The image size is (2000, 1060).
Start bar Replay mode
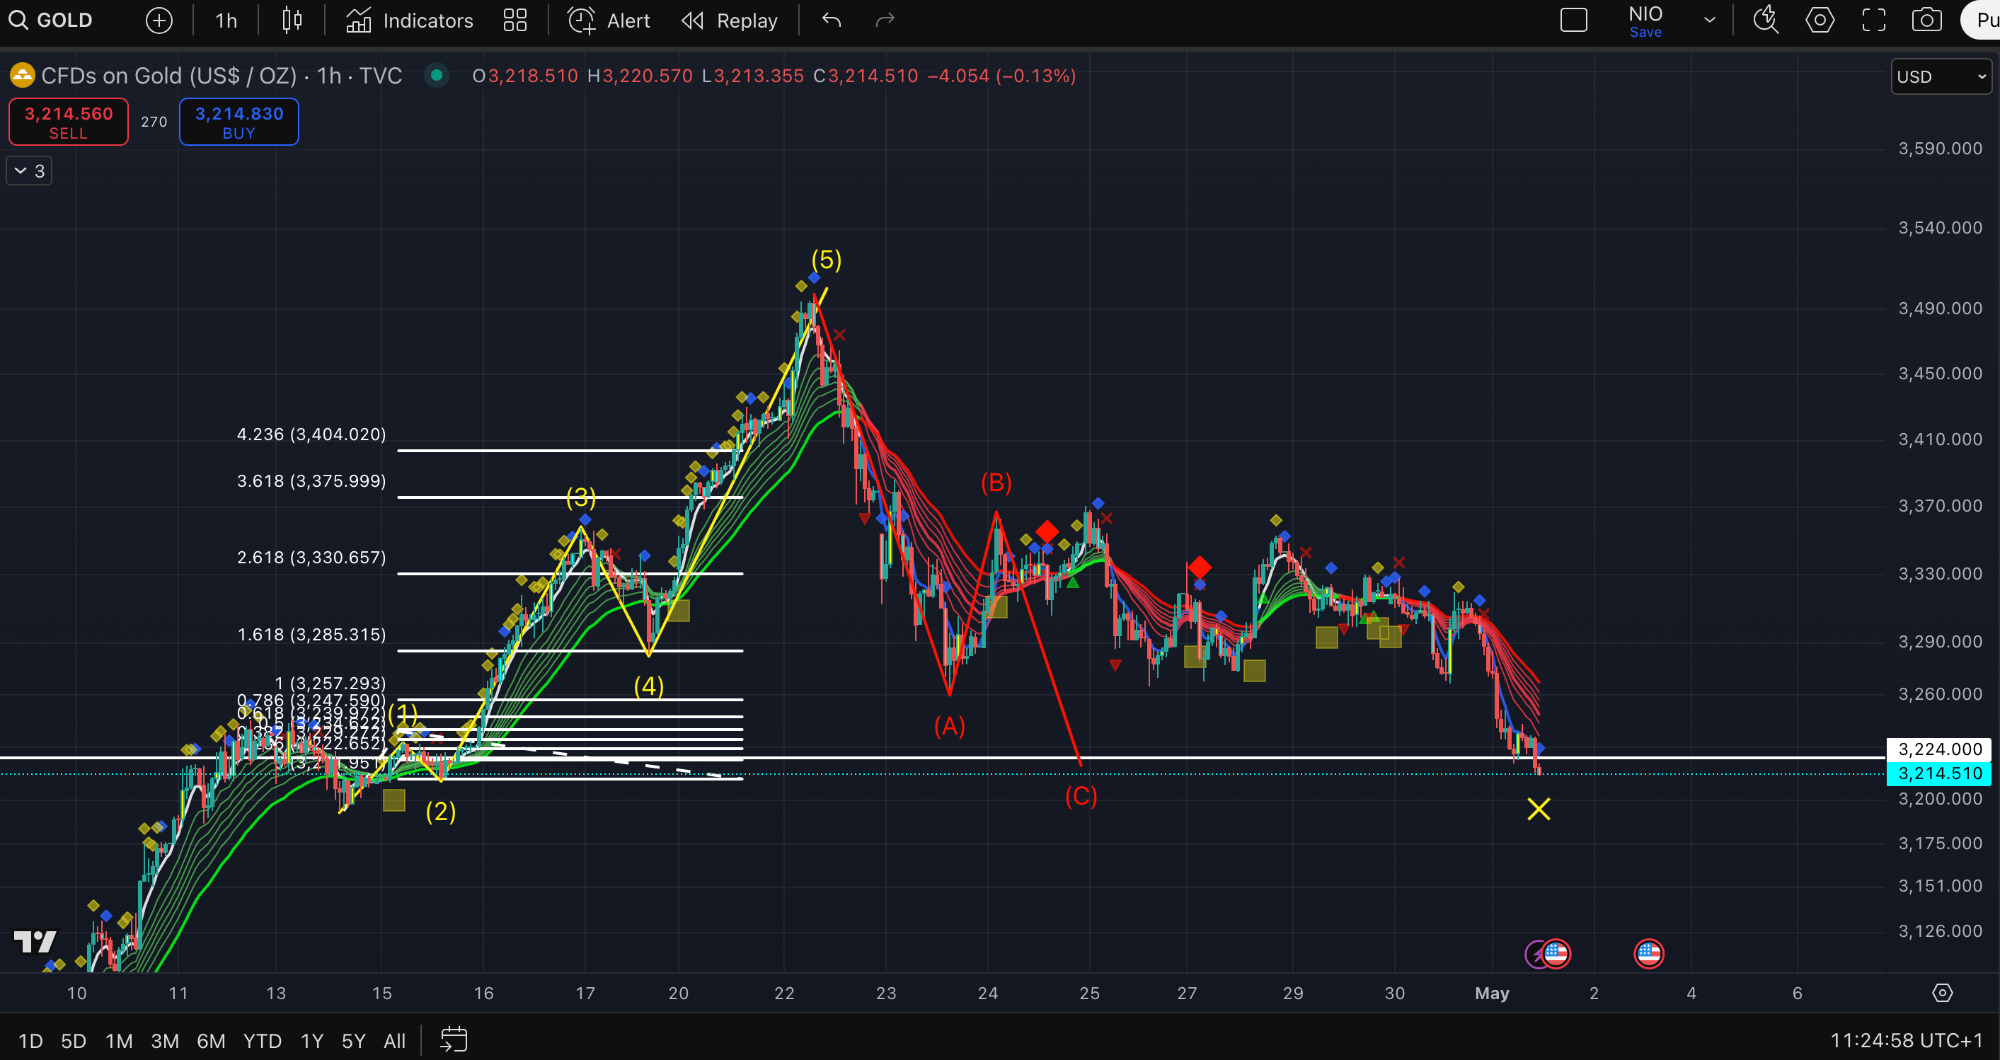730,20
